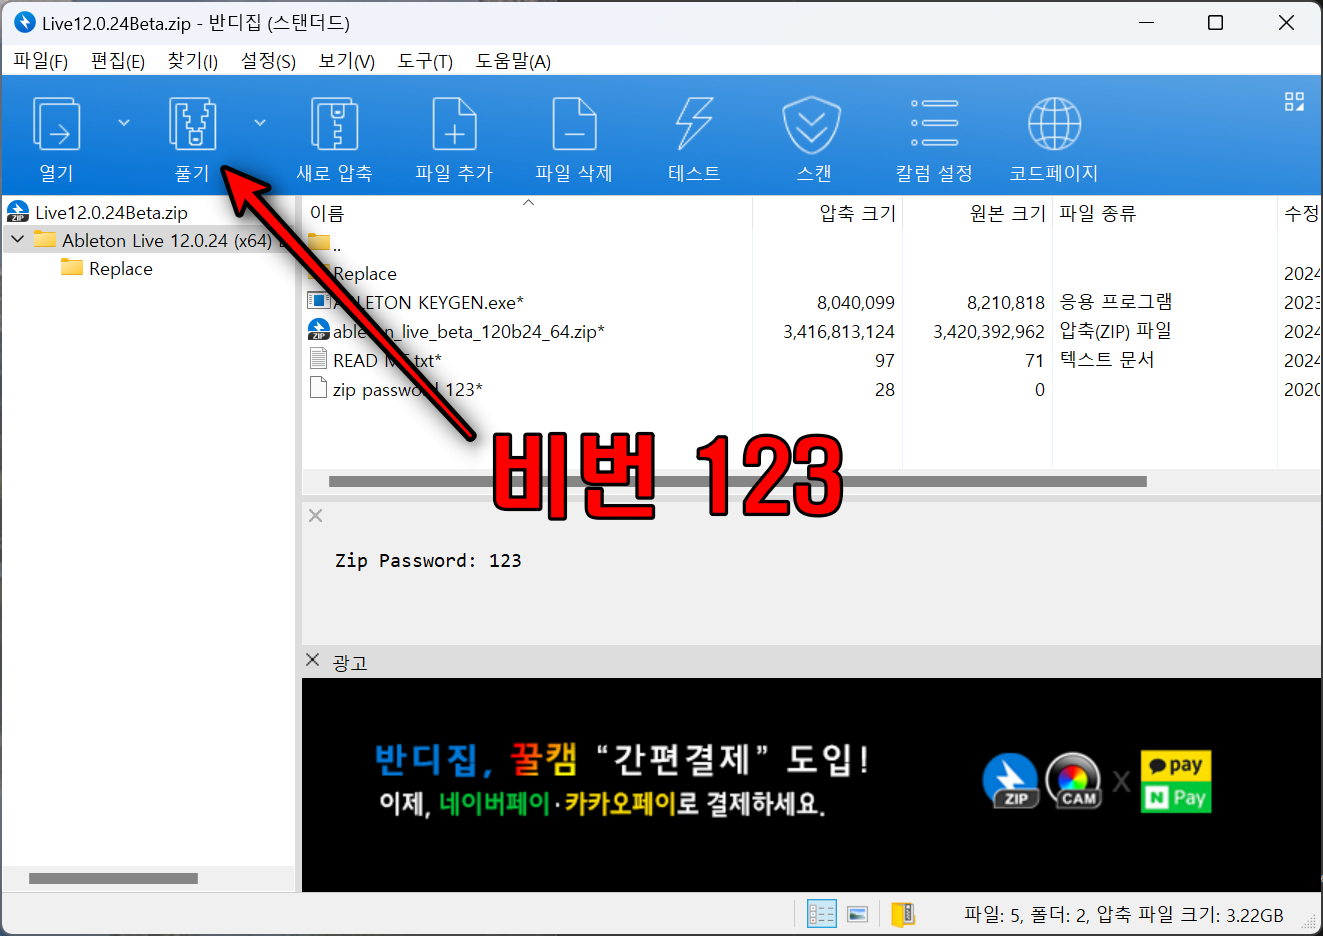The image size is (1323, 936).
Task: Open the 파일(F) menu
Action: (x=40, y=61)
